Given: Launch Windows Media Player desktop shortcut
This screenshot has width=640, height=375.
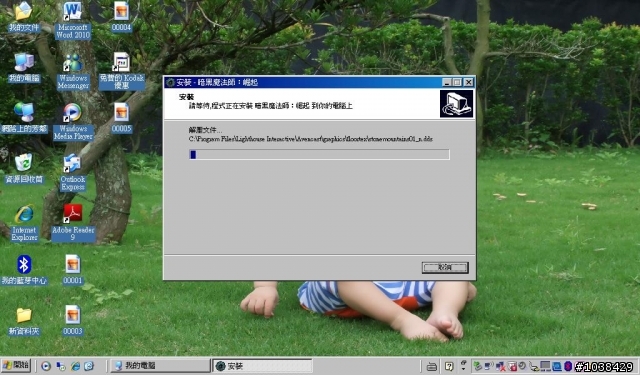Looking at the screenshot, I should (x=73, y=122).
